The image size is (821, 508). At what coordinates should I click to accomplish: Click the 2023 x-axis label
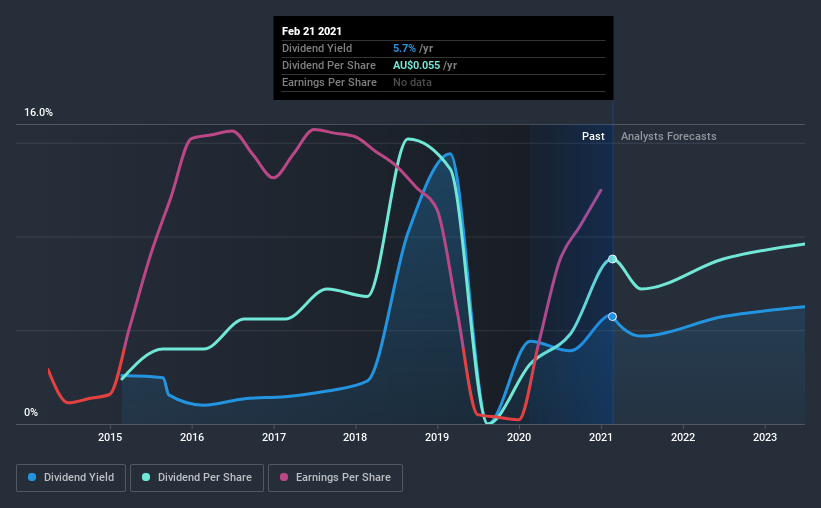[764, 437]
